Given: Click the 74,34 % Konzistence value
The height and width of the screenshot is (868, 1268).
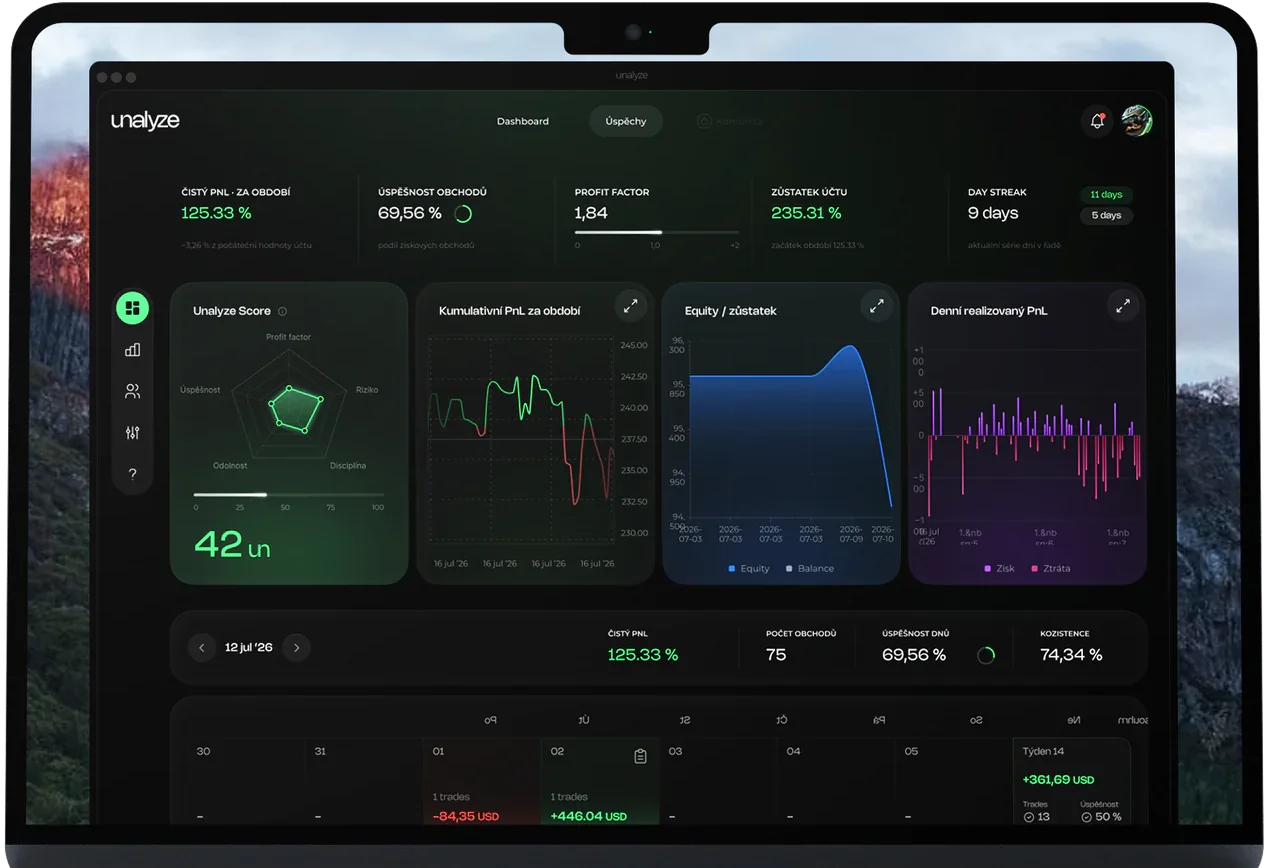Looking at the screenshot, I should pos(1071,655).
